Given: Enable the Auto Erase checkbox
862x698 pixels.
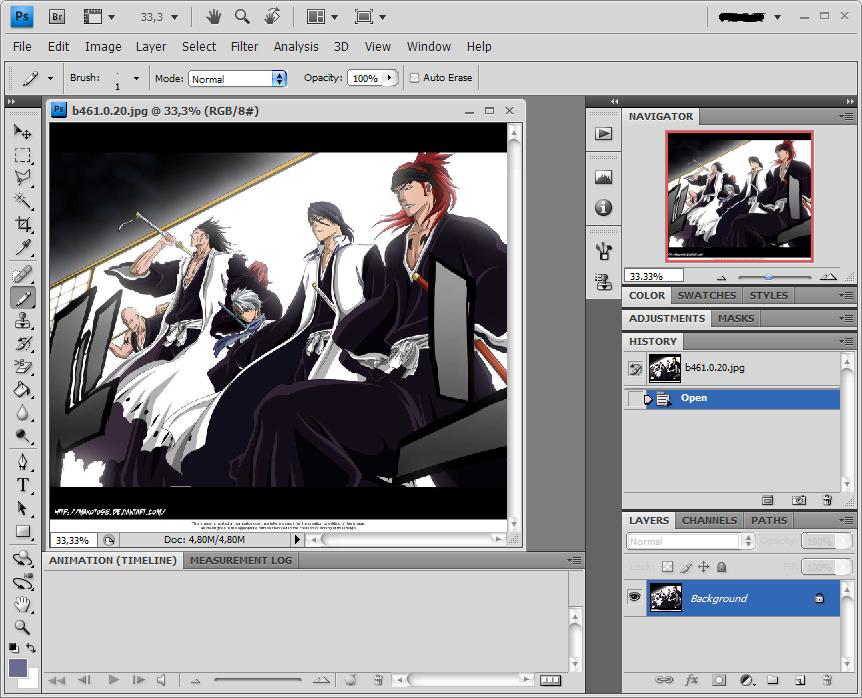Looking at the screenshot, I should pos(415,78).
